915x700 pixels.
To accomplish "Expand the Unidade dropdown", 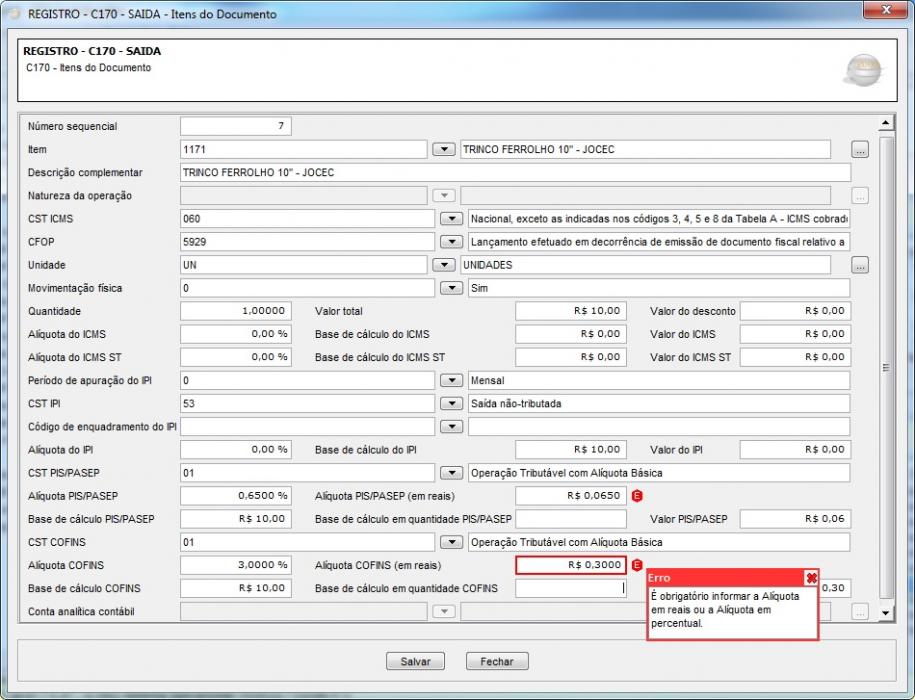I will [444, 265].
